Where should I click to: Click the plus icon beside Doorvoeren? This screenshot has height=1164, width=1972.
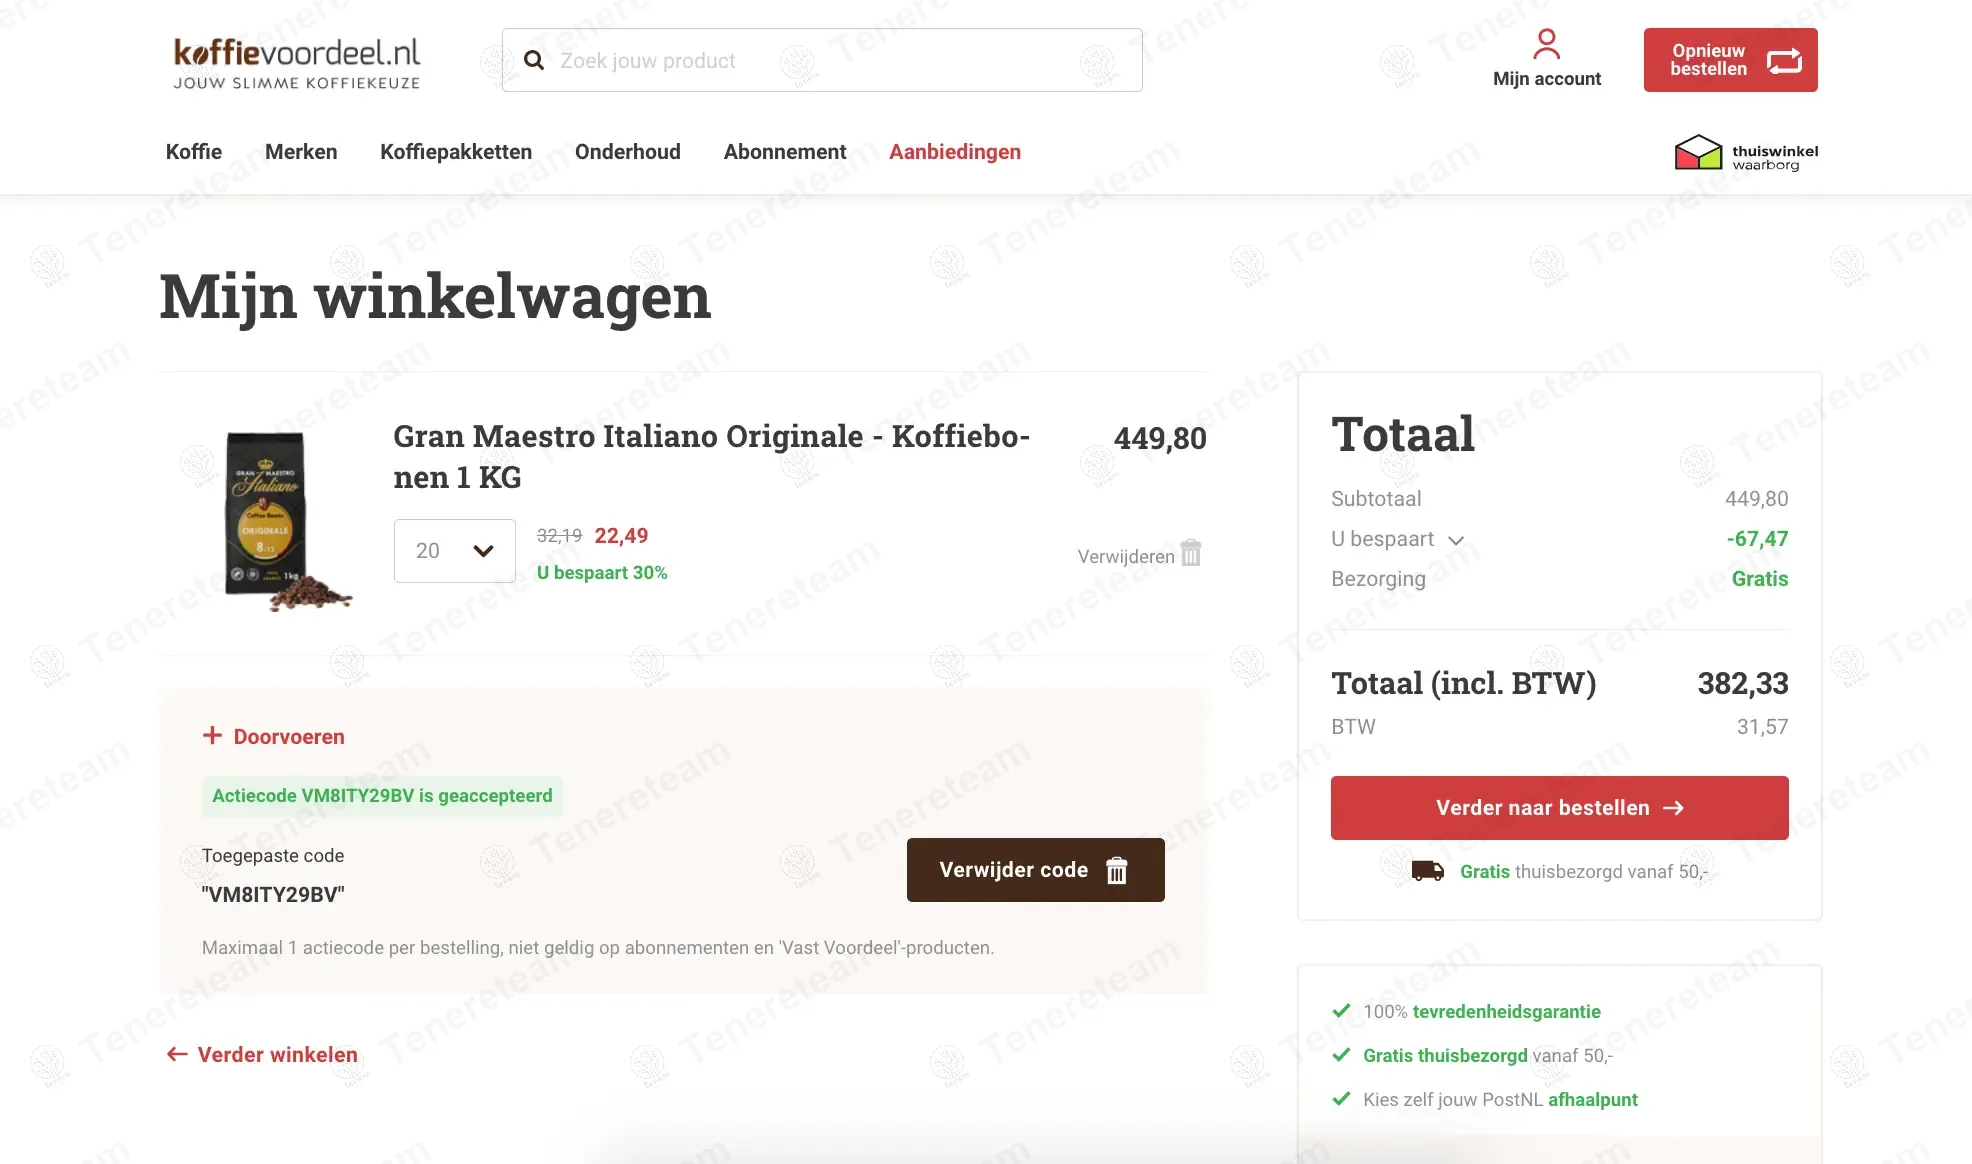pos(212,736)
